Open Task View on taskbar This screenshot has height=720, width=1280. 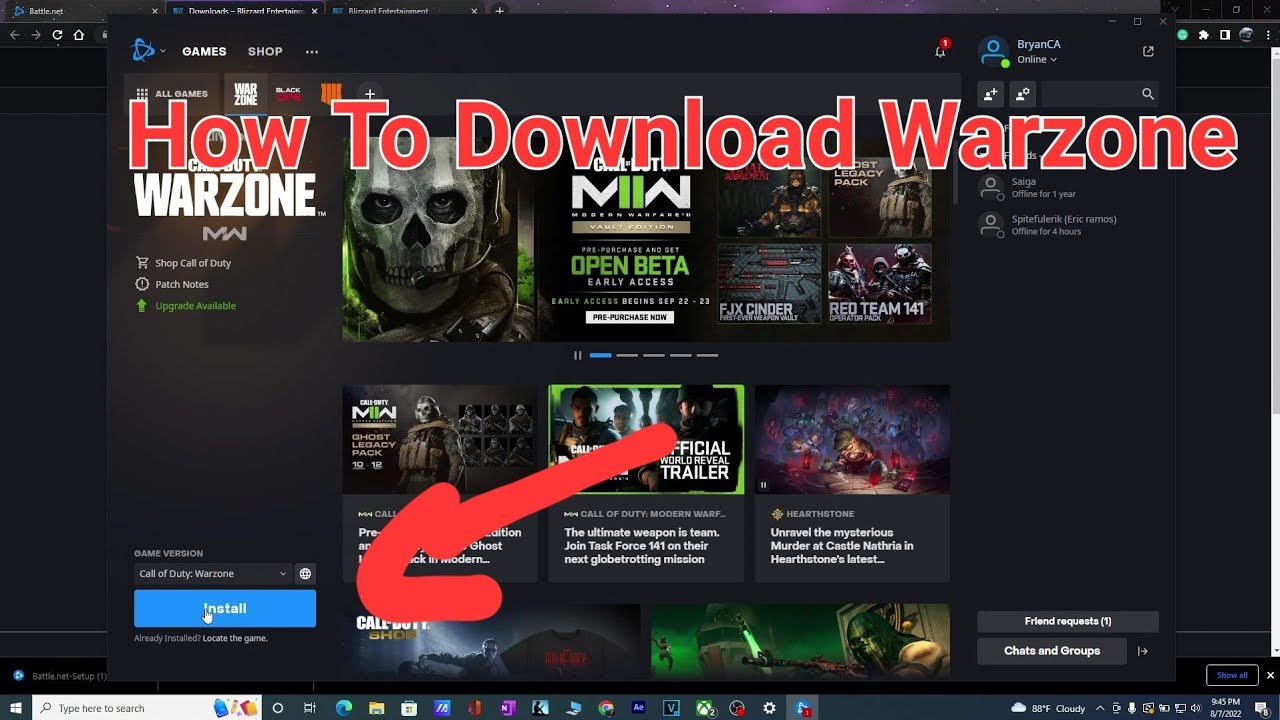click(x=310, y=708)
